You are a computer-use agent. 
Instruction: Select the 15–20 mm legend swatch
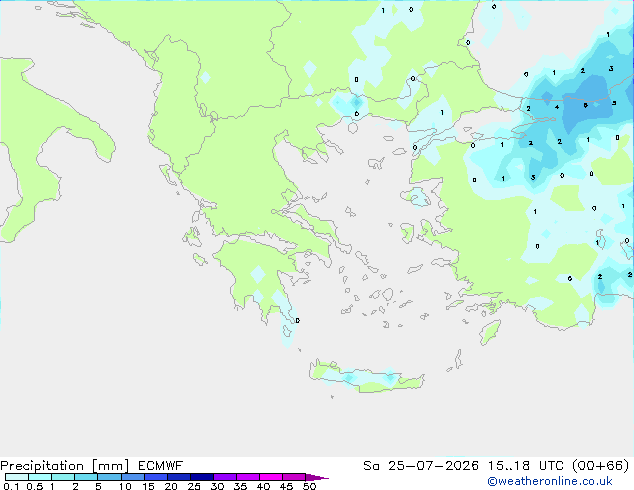[156, 477]
